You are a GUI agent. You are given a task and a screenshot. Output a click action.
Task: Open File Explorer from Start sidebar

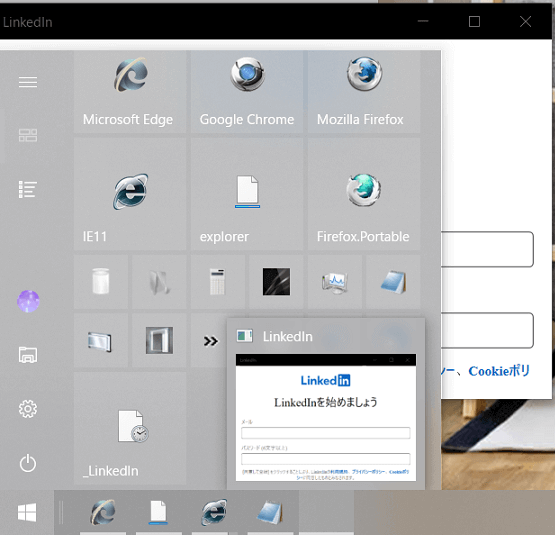point(28,355)
